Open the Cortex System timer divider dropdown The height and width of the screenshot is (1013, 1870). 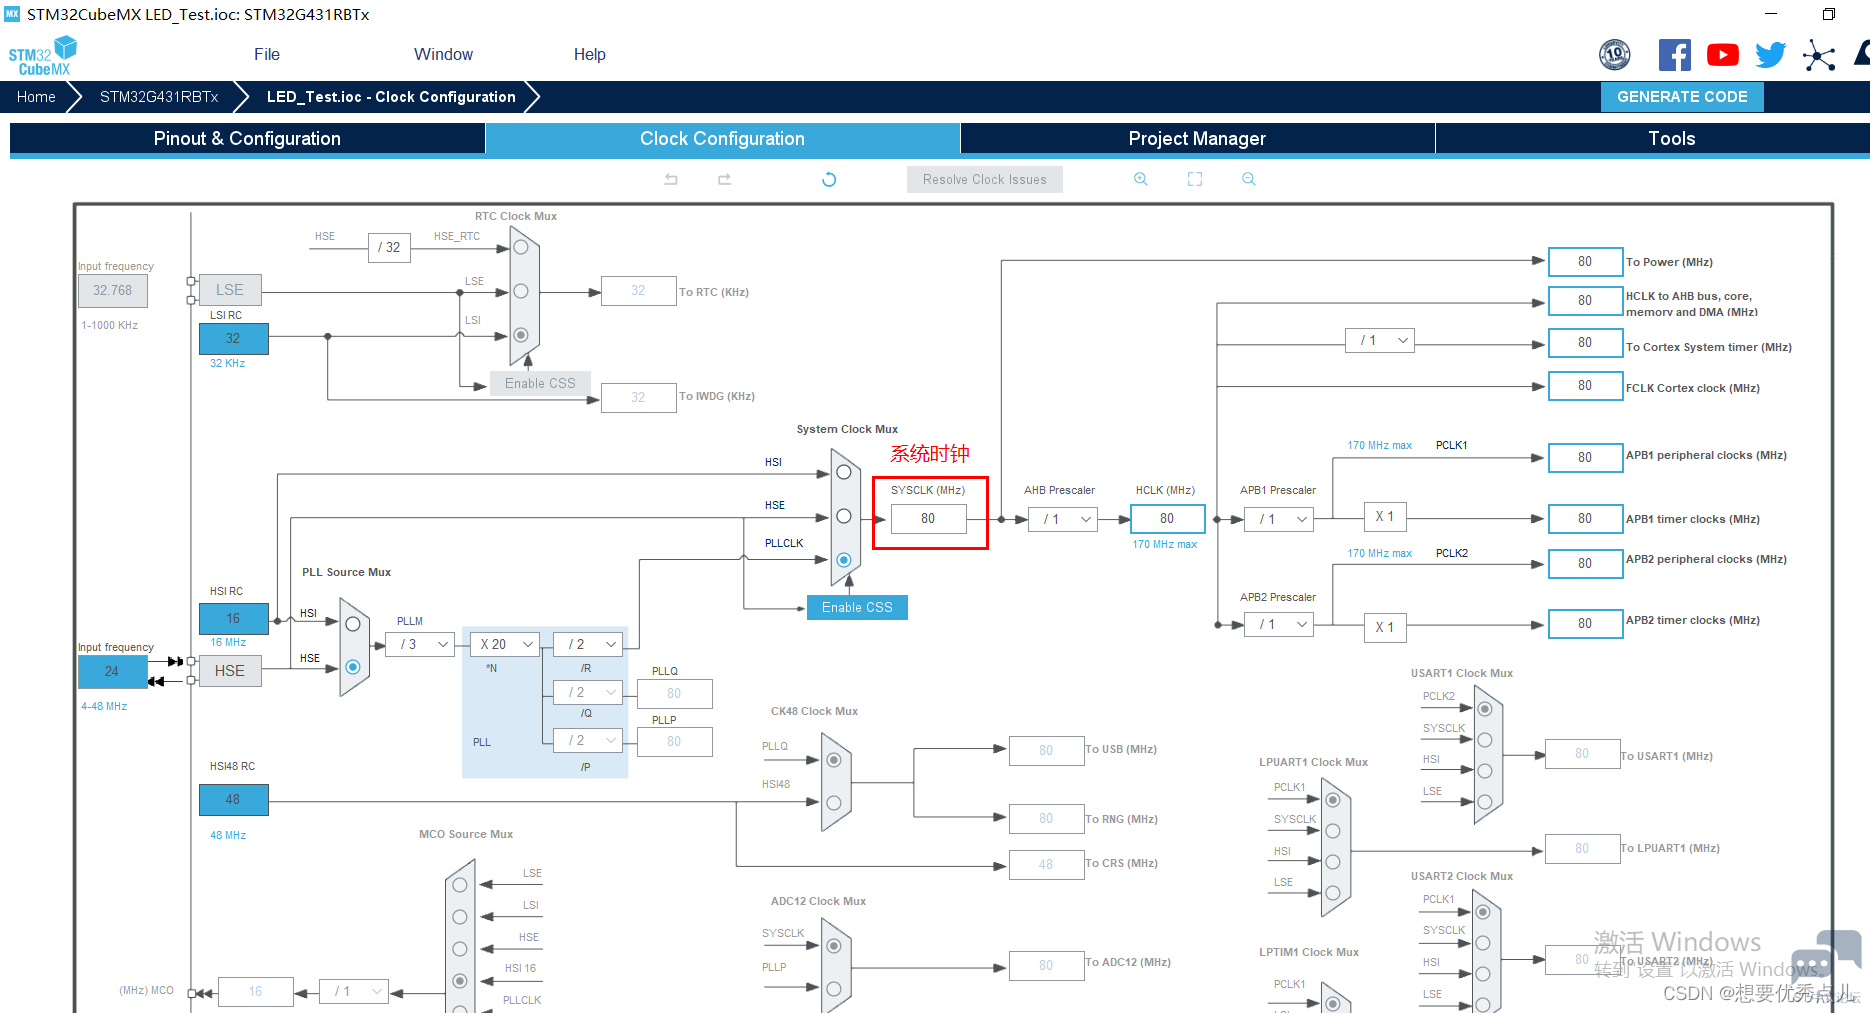1380,341
